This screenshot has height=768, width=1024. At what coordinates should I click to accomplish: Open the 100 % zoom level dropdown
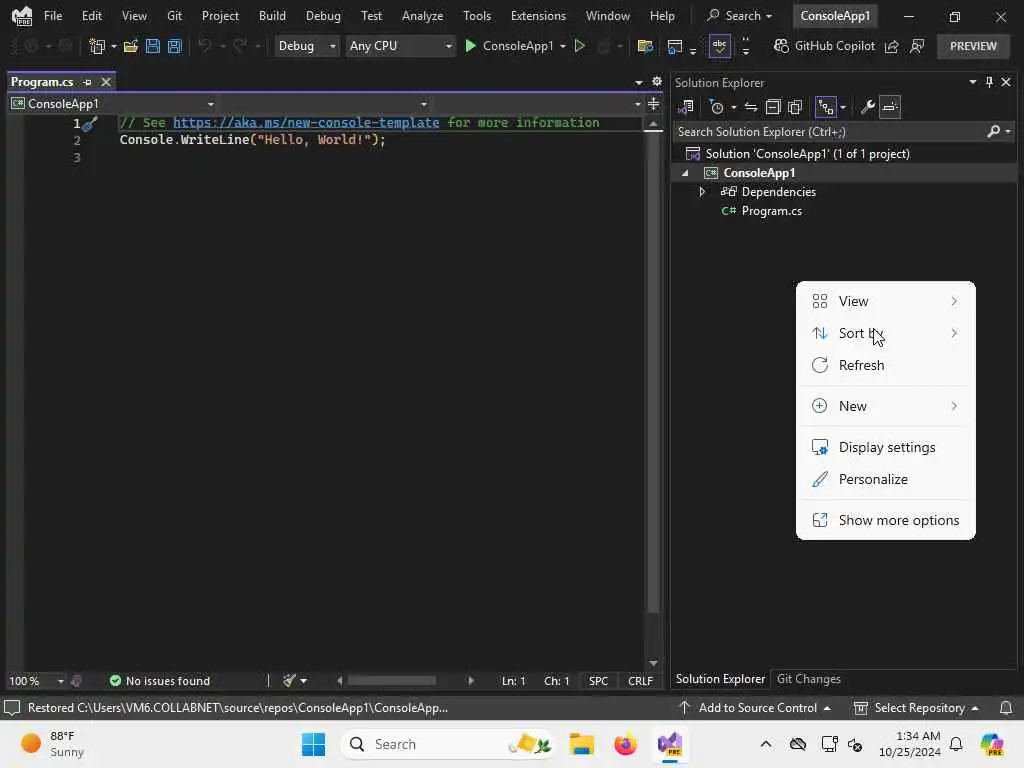pyautogui.click(x=37, y=681)
